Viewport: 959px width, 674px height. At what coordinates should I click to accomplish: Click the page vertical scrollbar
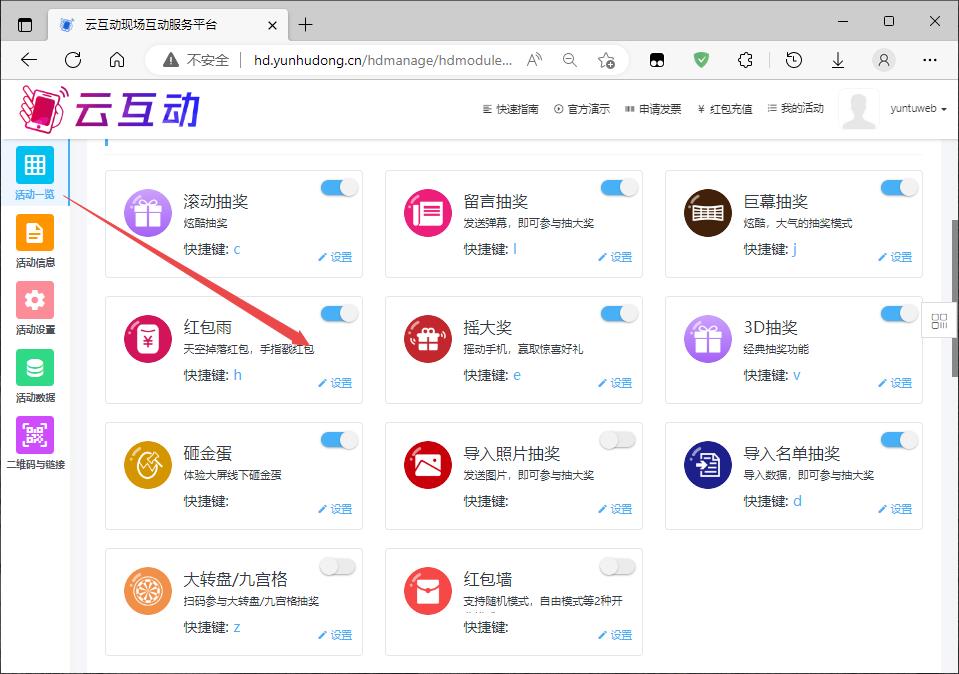[953, 300]
